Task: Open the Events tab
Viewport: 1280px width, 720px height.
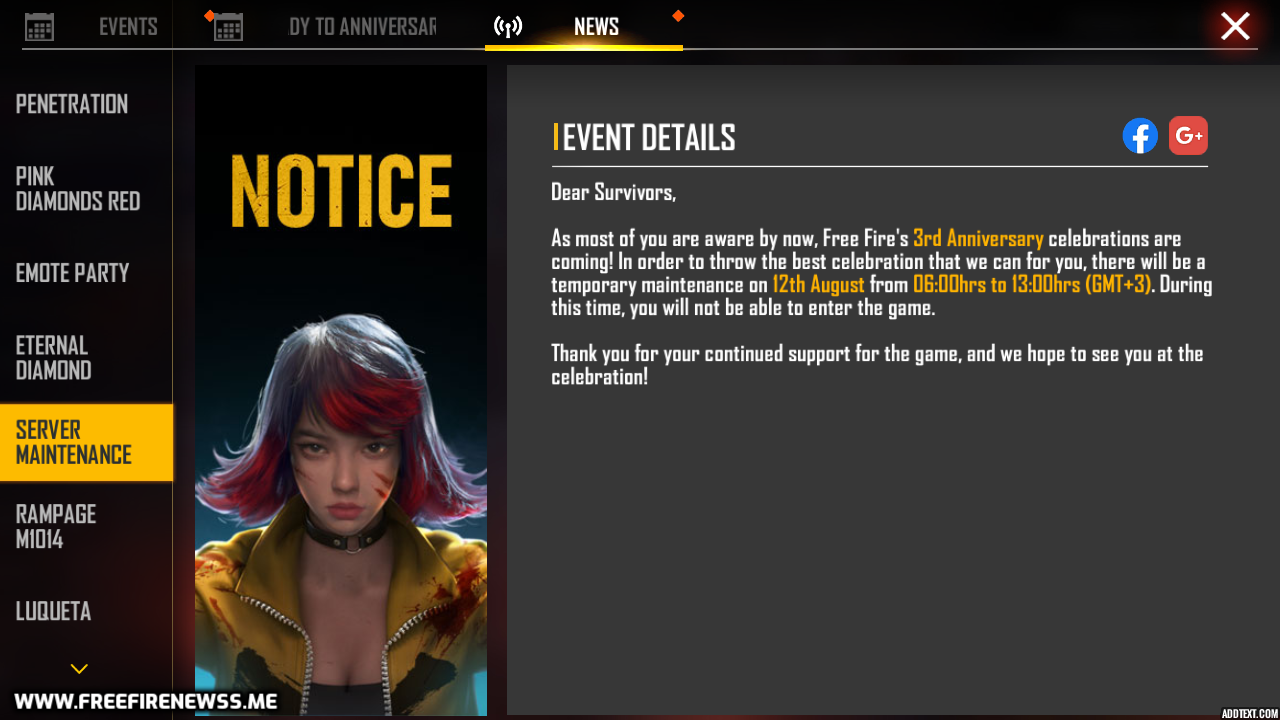Action: 128,27
